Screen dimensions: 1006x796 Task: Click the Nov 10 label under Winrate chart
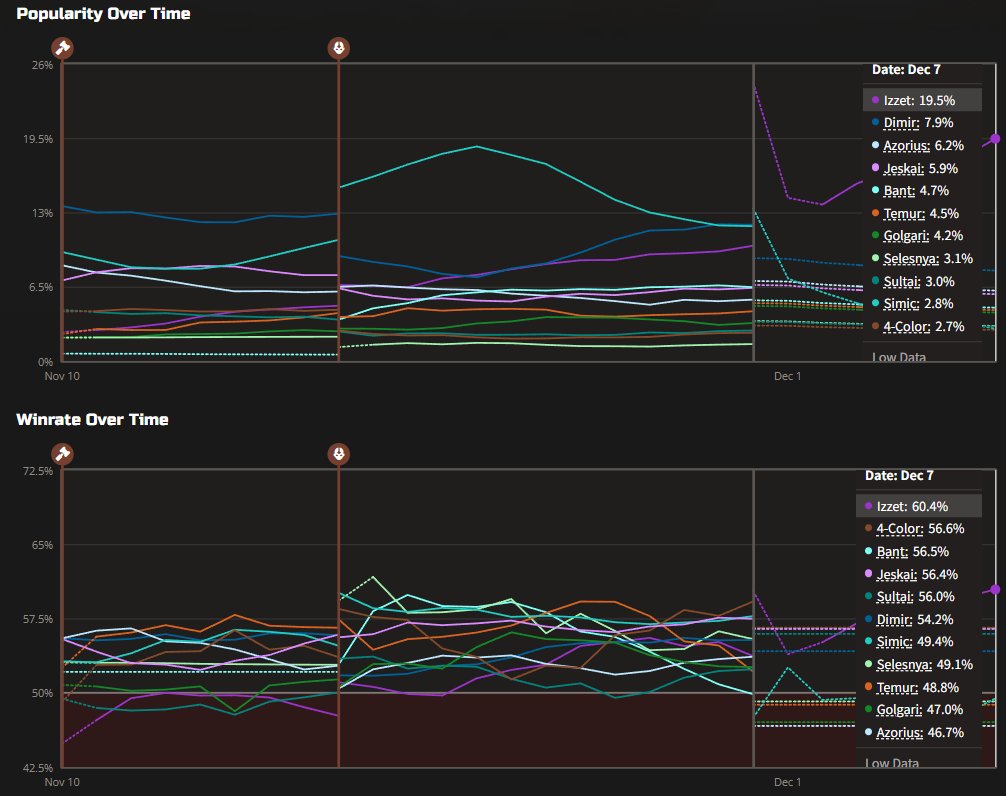[62, 782]
